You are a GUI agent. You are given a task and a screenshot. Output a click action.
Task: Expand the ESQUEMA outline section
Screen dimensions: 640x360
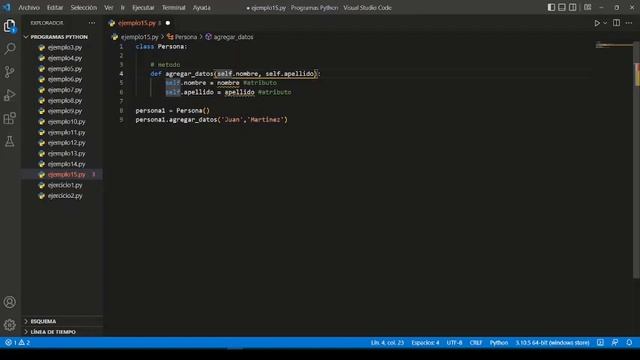click(43, 321)
